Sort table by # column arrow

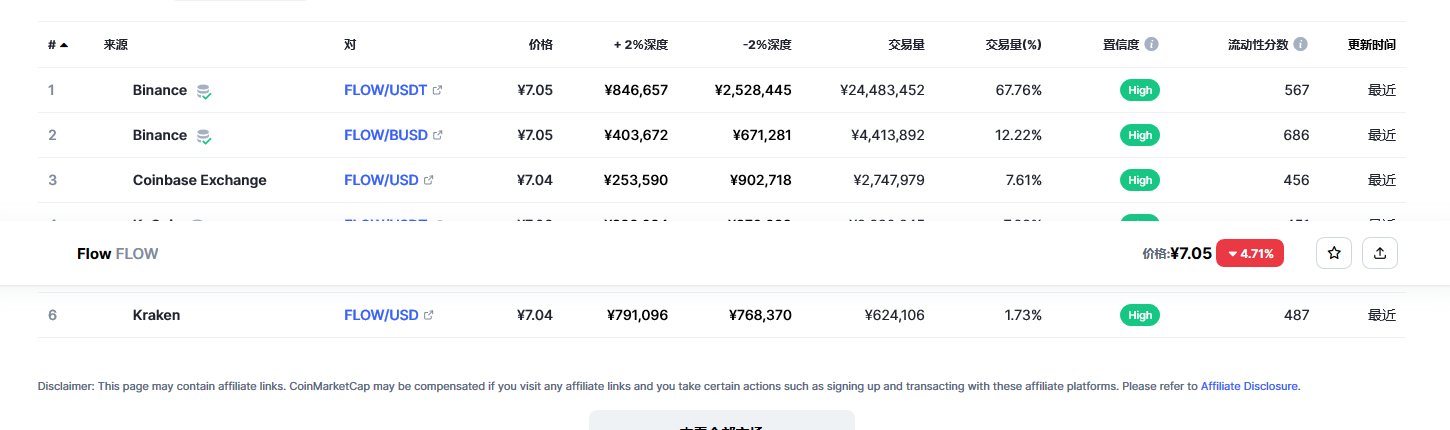tap(64, 45)
